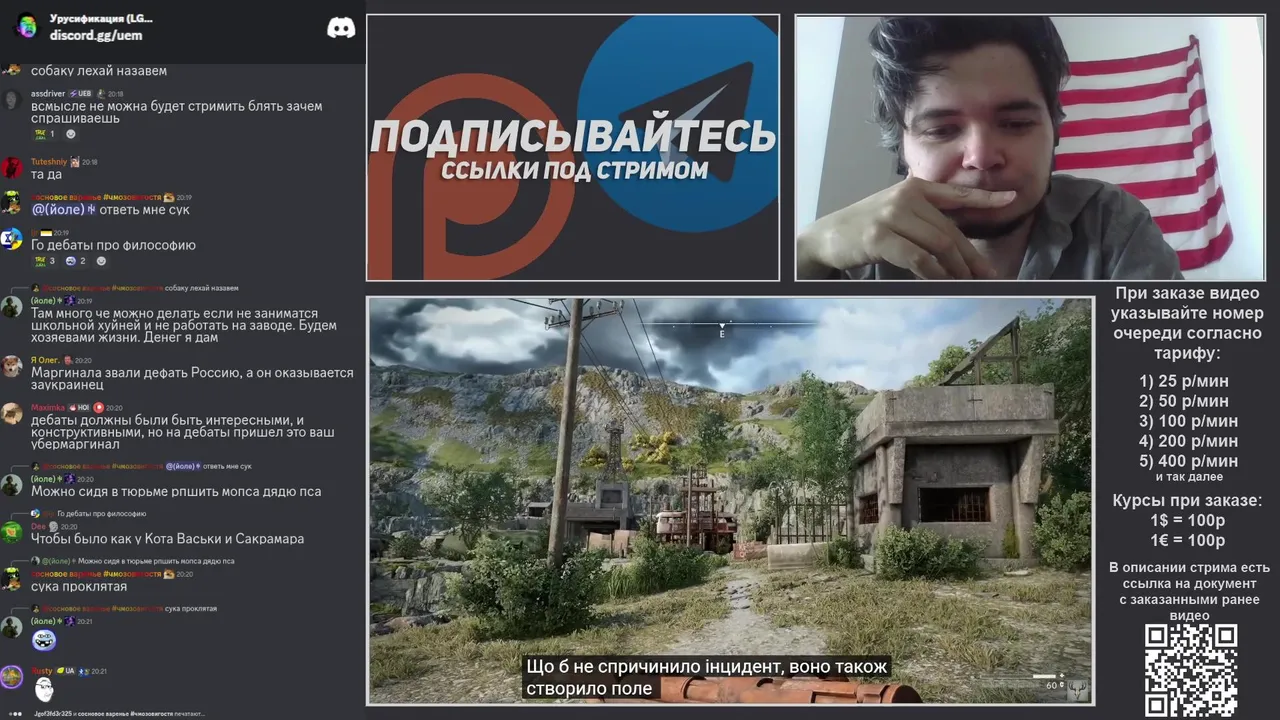Click the username Rusty
Screen dimensions: 1280x720
pos(42,671)
